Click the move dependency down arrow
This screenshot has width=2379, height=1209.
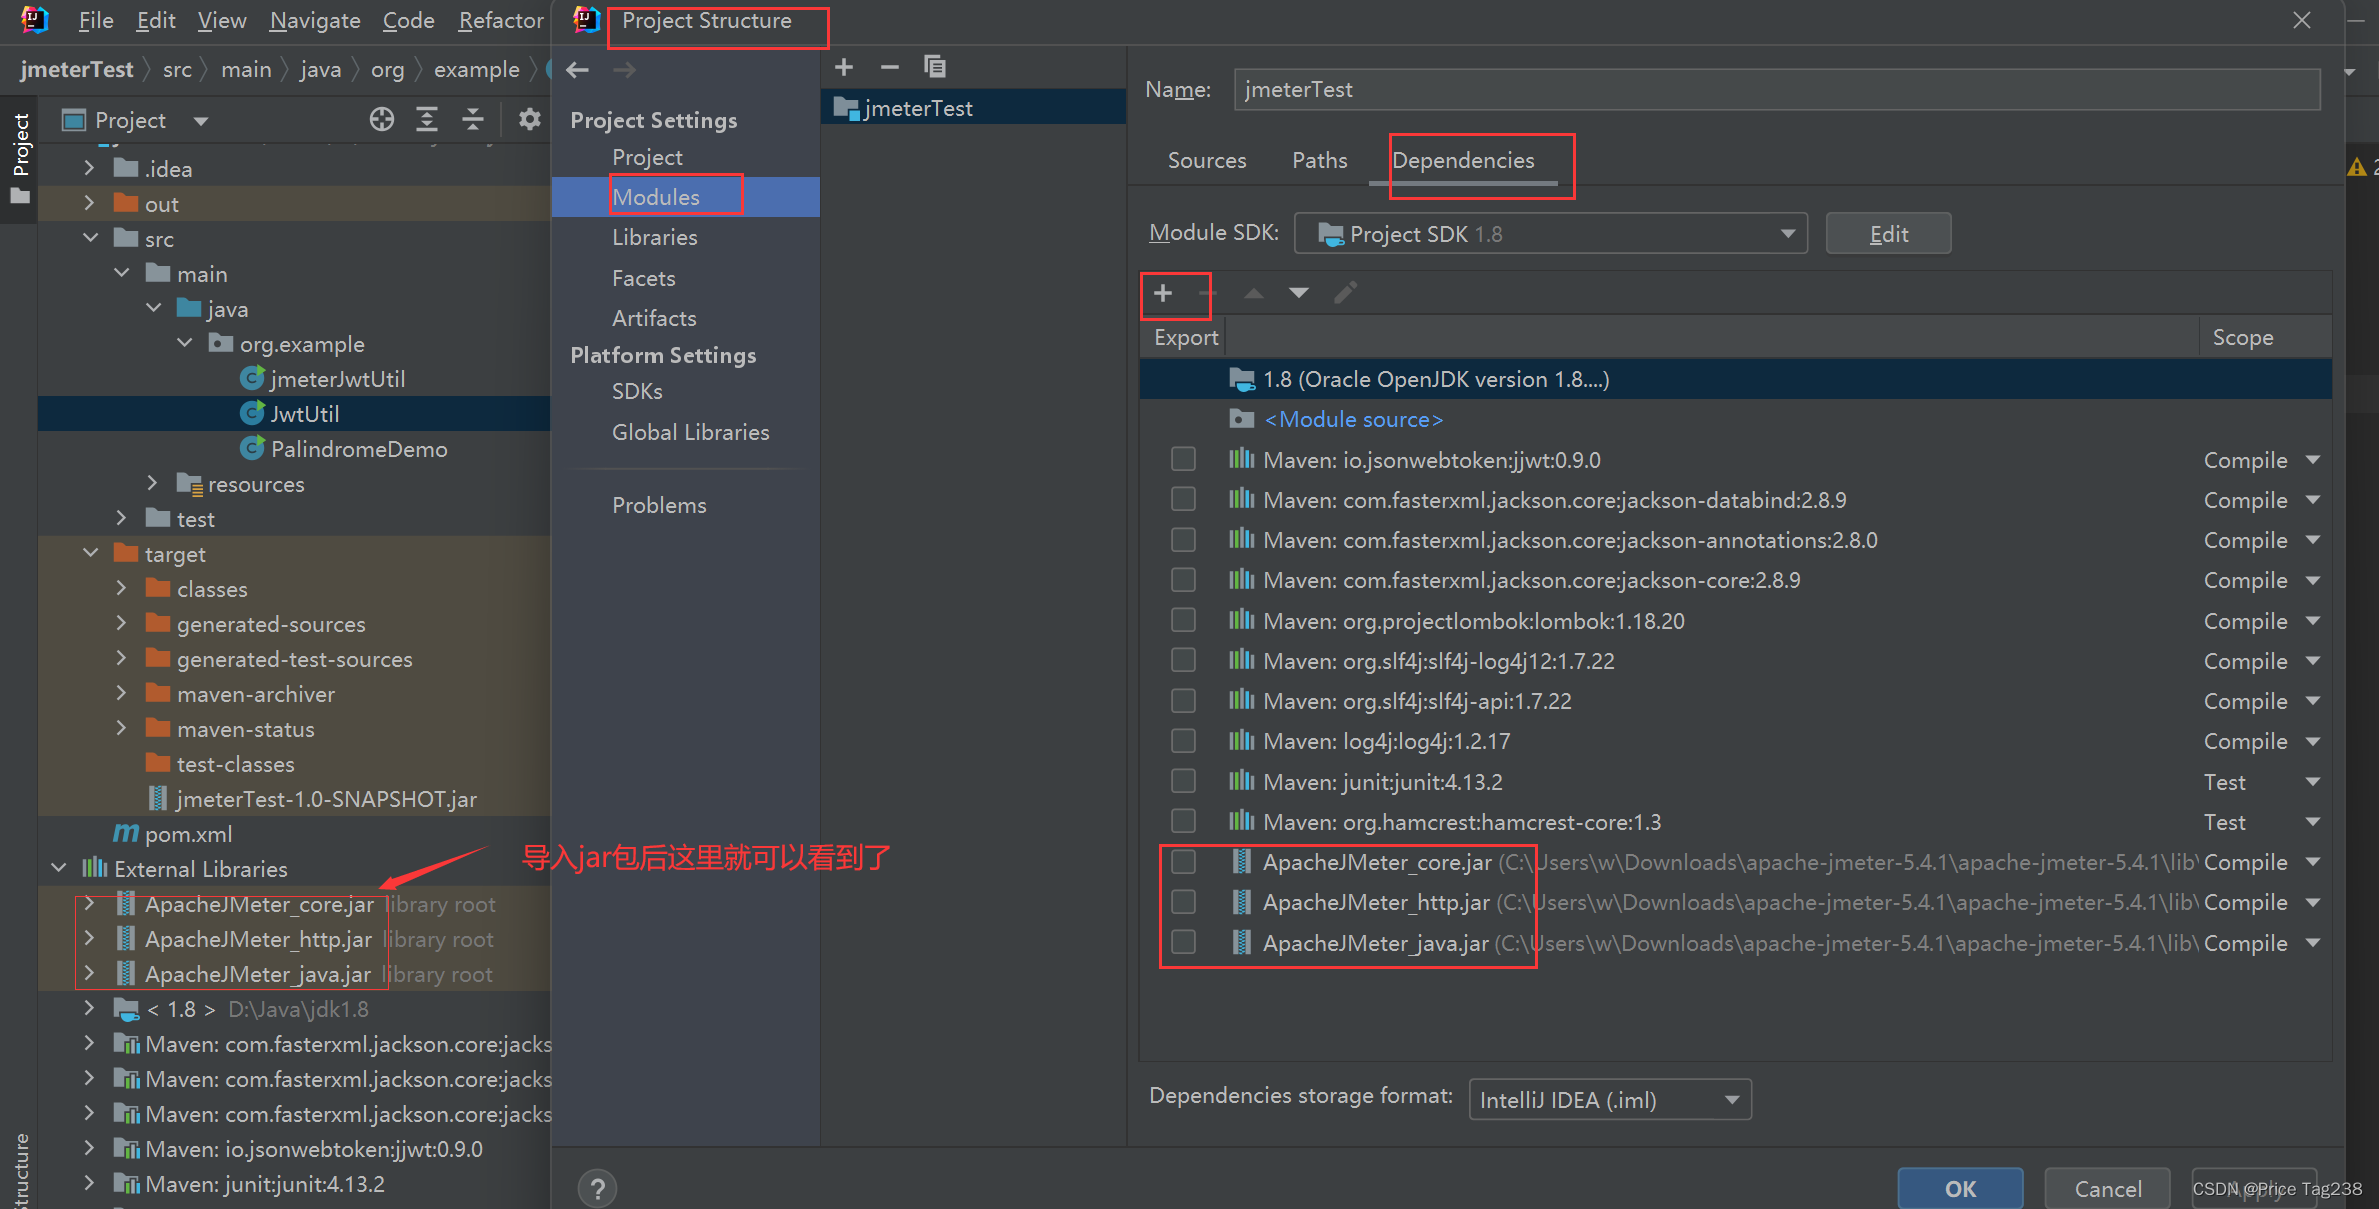[1298, 293]
